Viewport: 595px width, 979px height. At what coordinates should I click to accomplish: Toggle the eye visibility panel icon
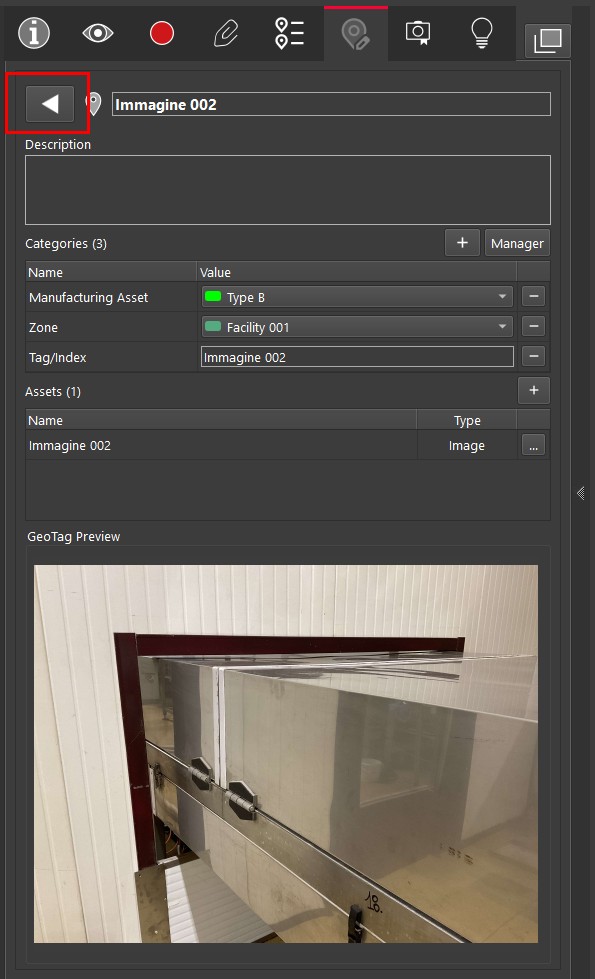tap(98, 33)
